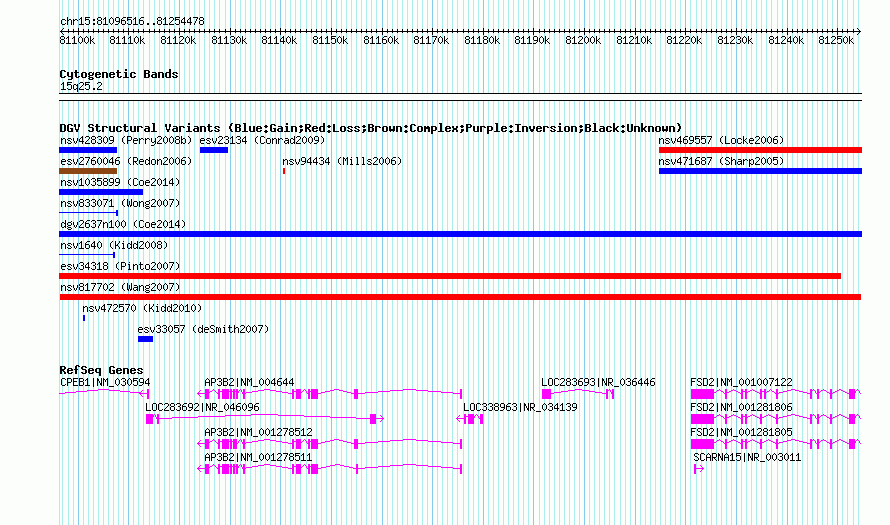Click the AP3B2|NM_001278512 gene label

tap(258, 432)
